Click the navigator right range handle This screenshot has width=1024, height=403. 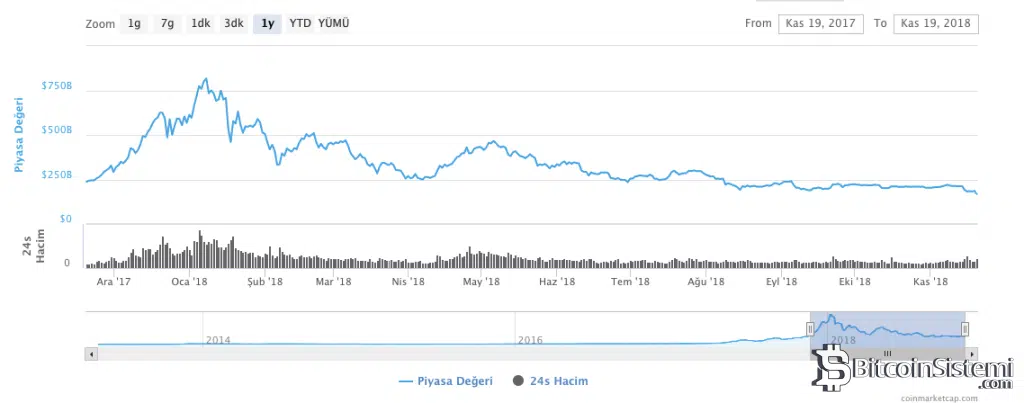965,328
